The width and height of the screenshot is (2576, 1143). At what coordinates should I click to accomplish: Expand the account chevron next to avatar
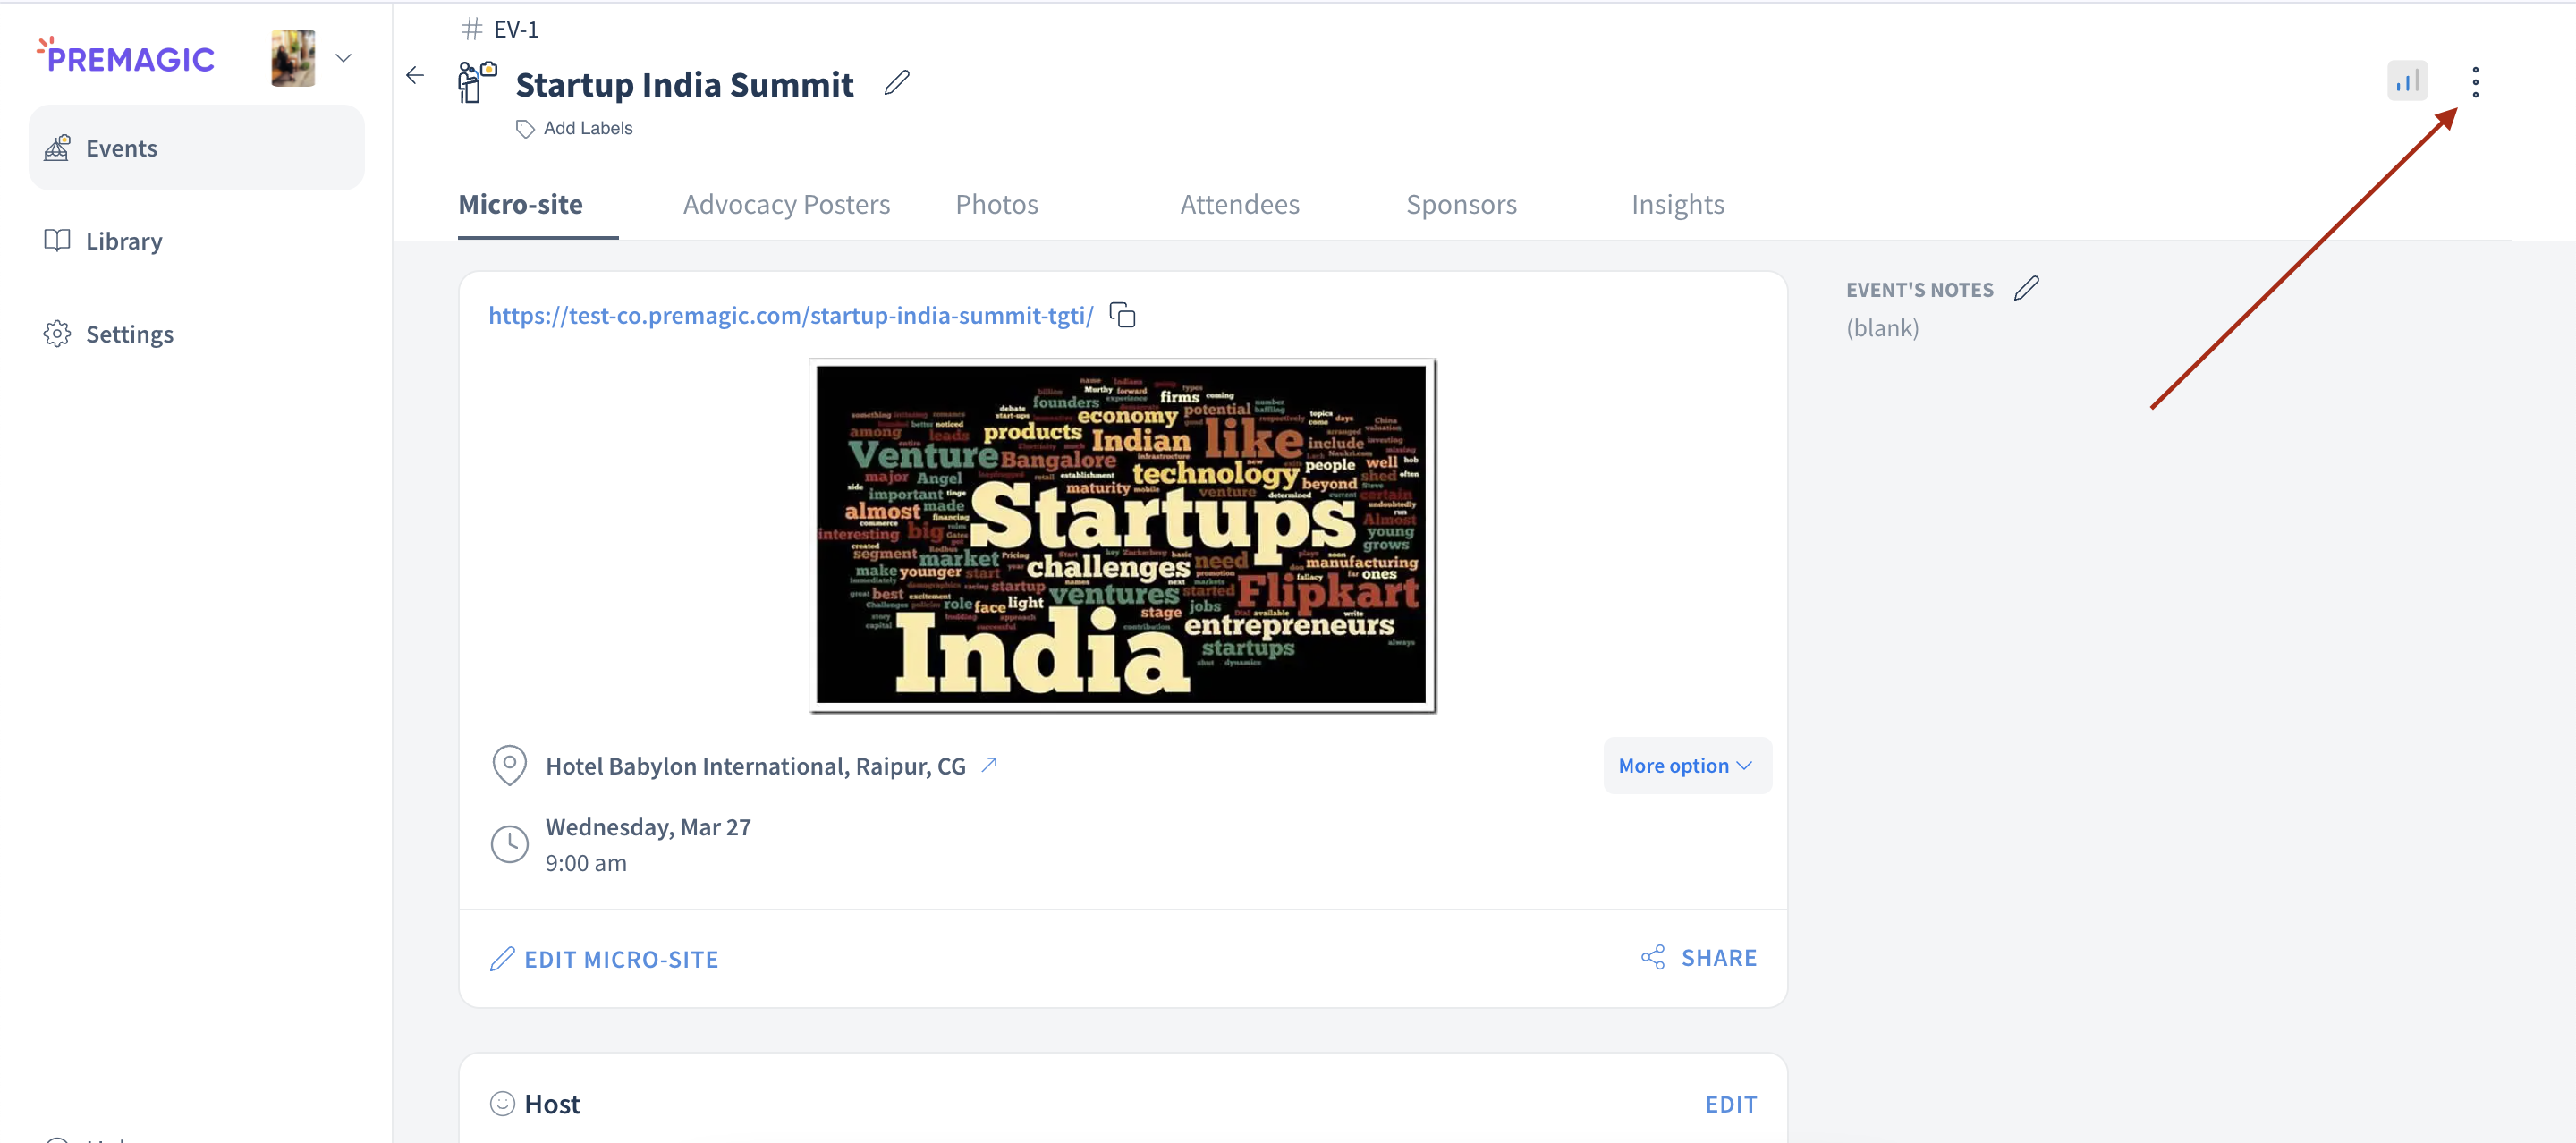(343, 58)
